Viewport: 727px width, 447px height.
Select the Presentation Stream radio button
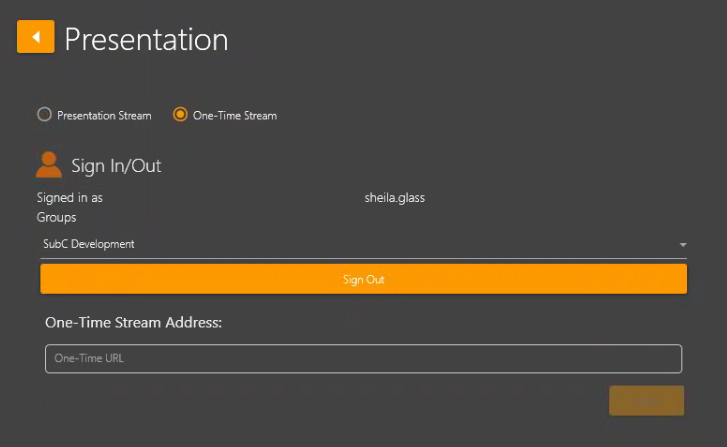(x=44, y=115)
